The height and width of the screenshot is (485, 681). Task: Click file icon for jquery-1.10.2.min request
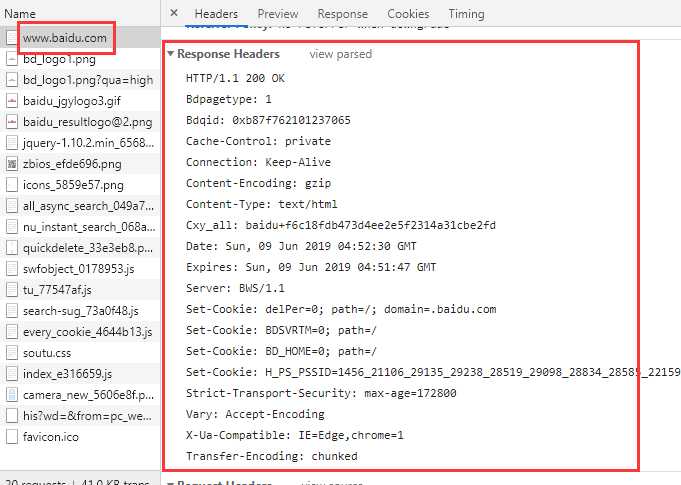tap(12, 143)
